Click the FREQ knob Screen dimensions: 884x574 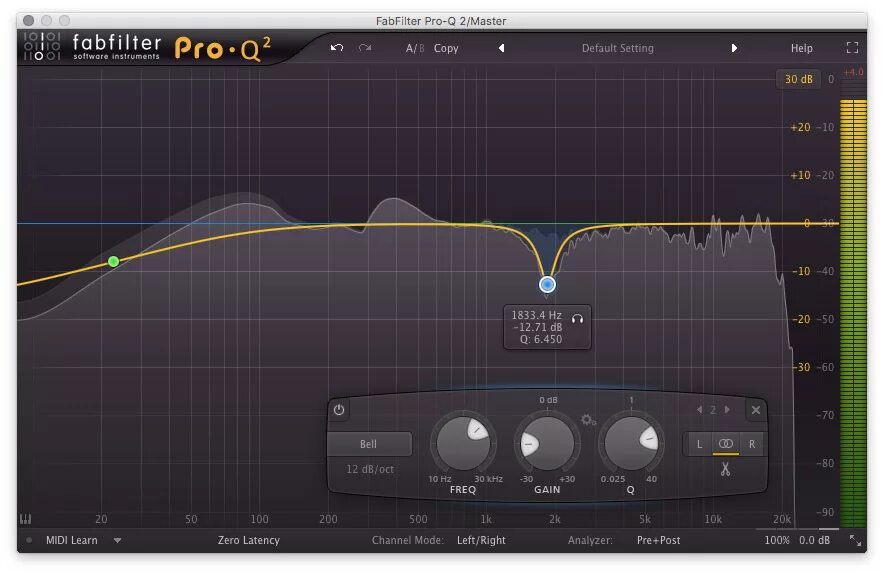click(463, 444)
